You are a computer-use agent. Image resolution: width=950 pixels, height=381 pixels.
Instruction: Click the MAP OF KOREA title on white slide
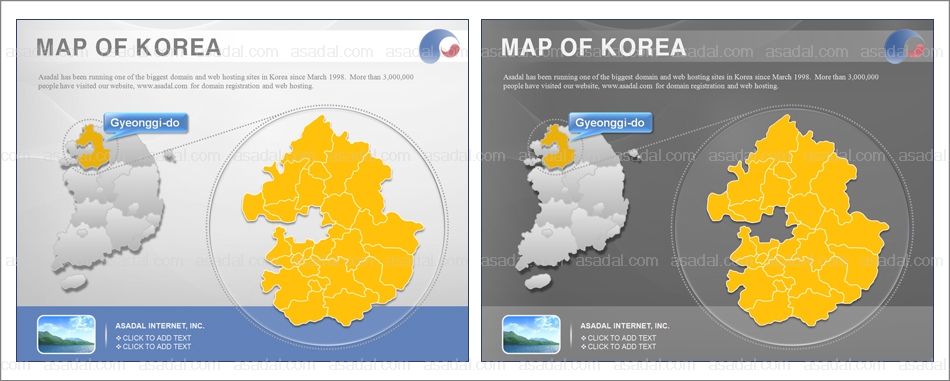point(128,47)
